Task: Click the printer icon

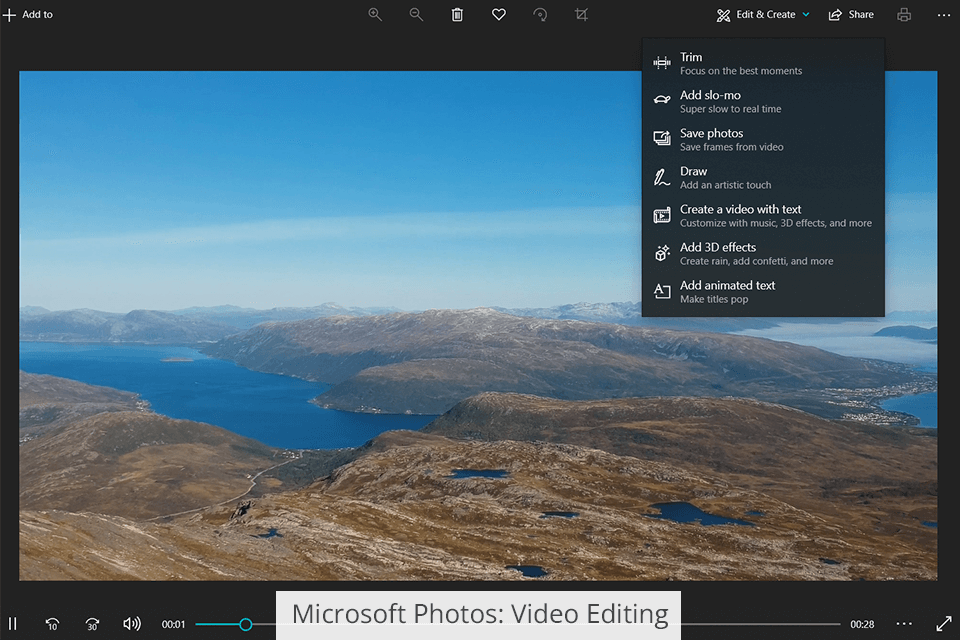Action: pos(904,15)
